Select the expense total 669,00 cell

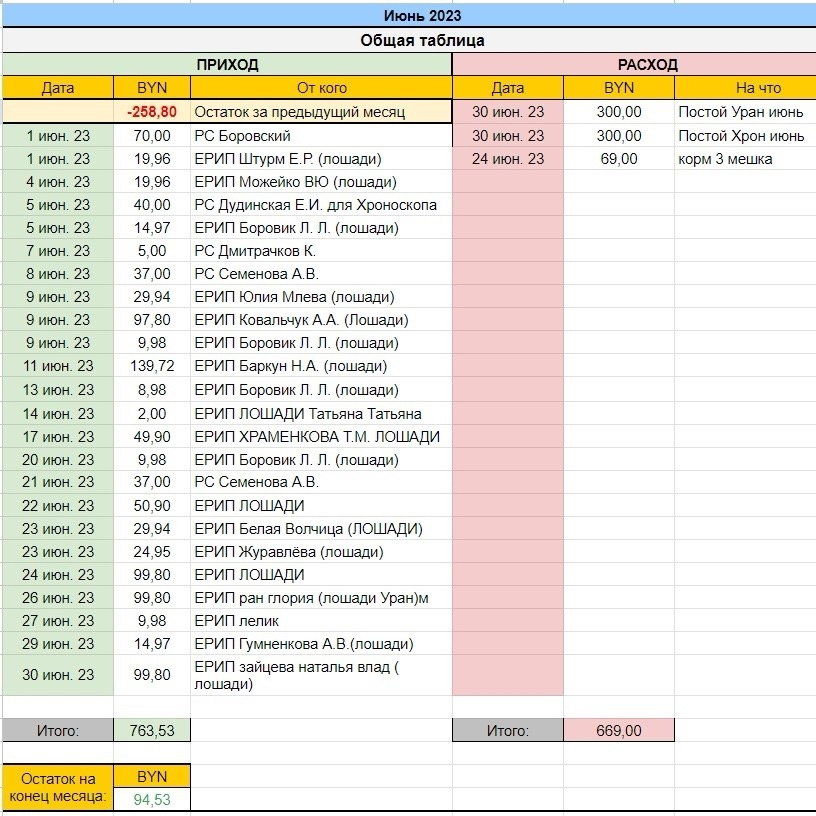pos(619,731)
